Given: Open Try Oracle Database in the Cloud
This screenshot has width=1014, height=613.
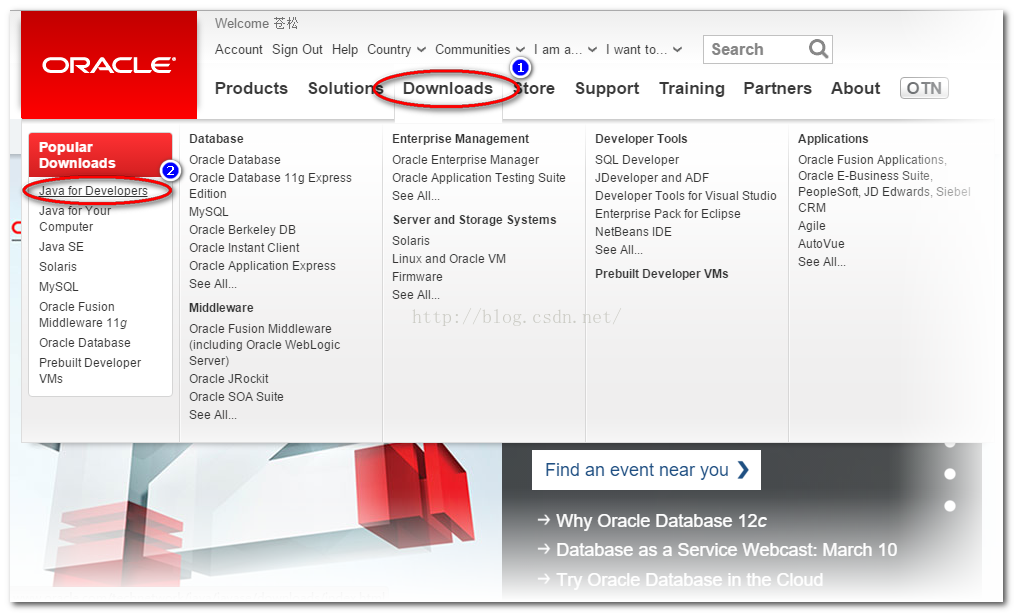Looking at the screenshot, I should pyautogui.click(x=689, y=579).
